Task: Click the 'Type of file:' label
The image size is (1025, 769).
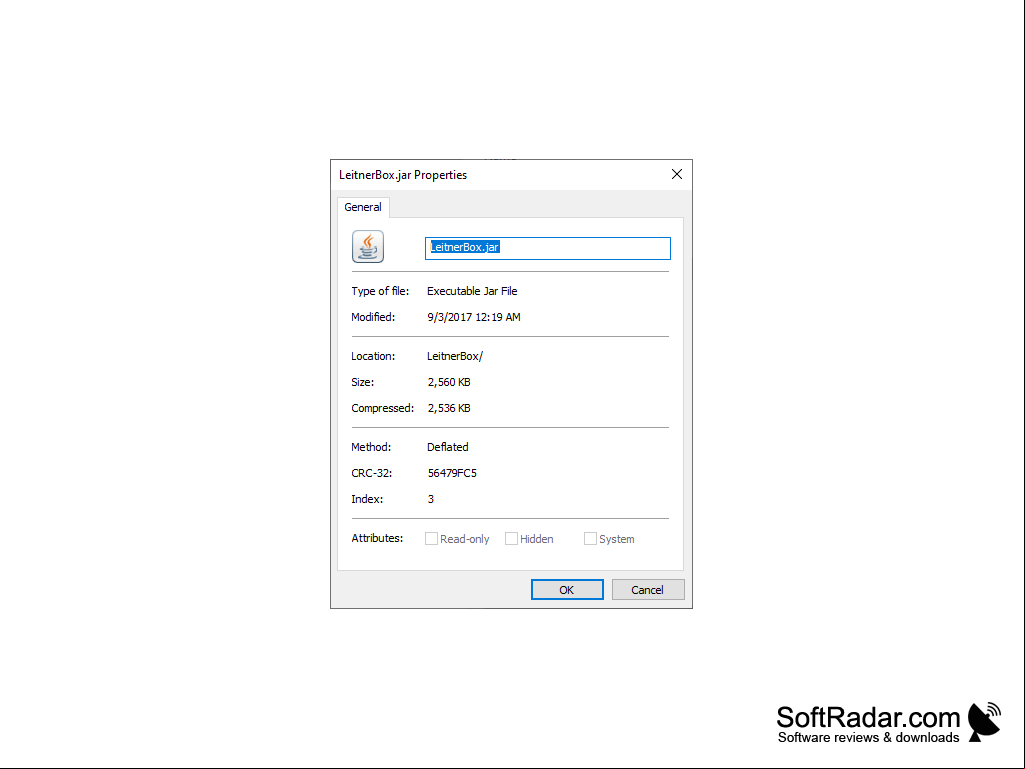Action: click(x=380, y=291)
